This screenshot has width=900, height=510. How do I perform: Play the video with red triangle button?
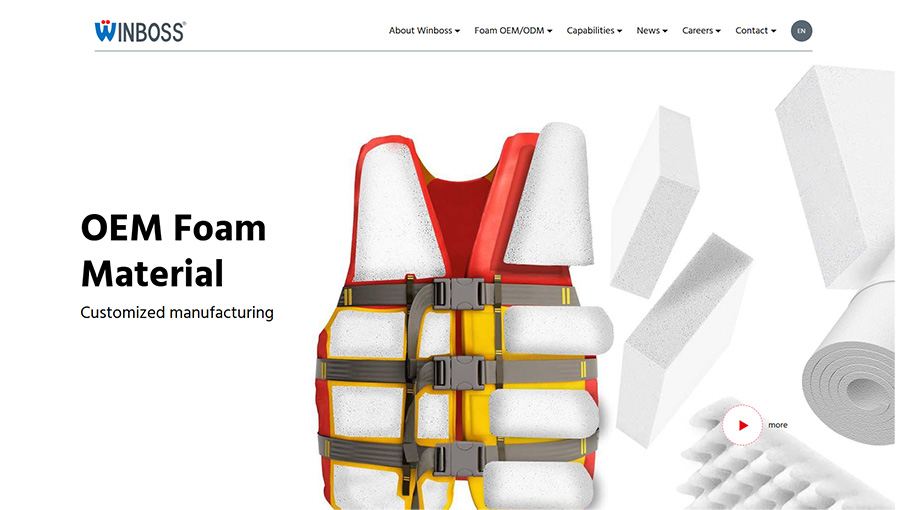pyautogui.click(x=742, y=425)
